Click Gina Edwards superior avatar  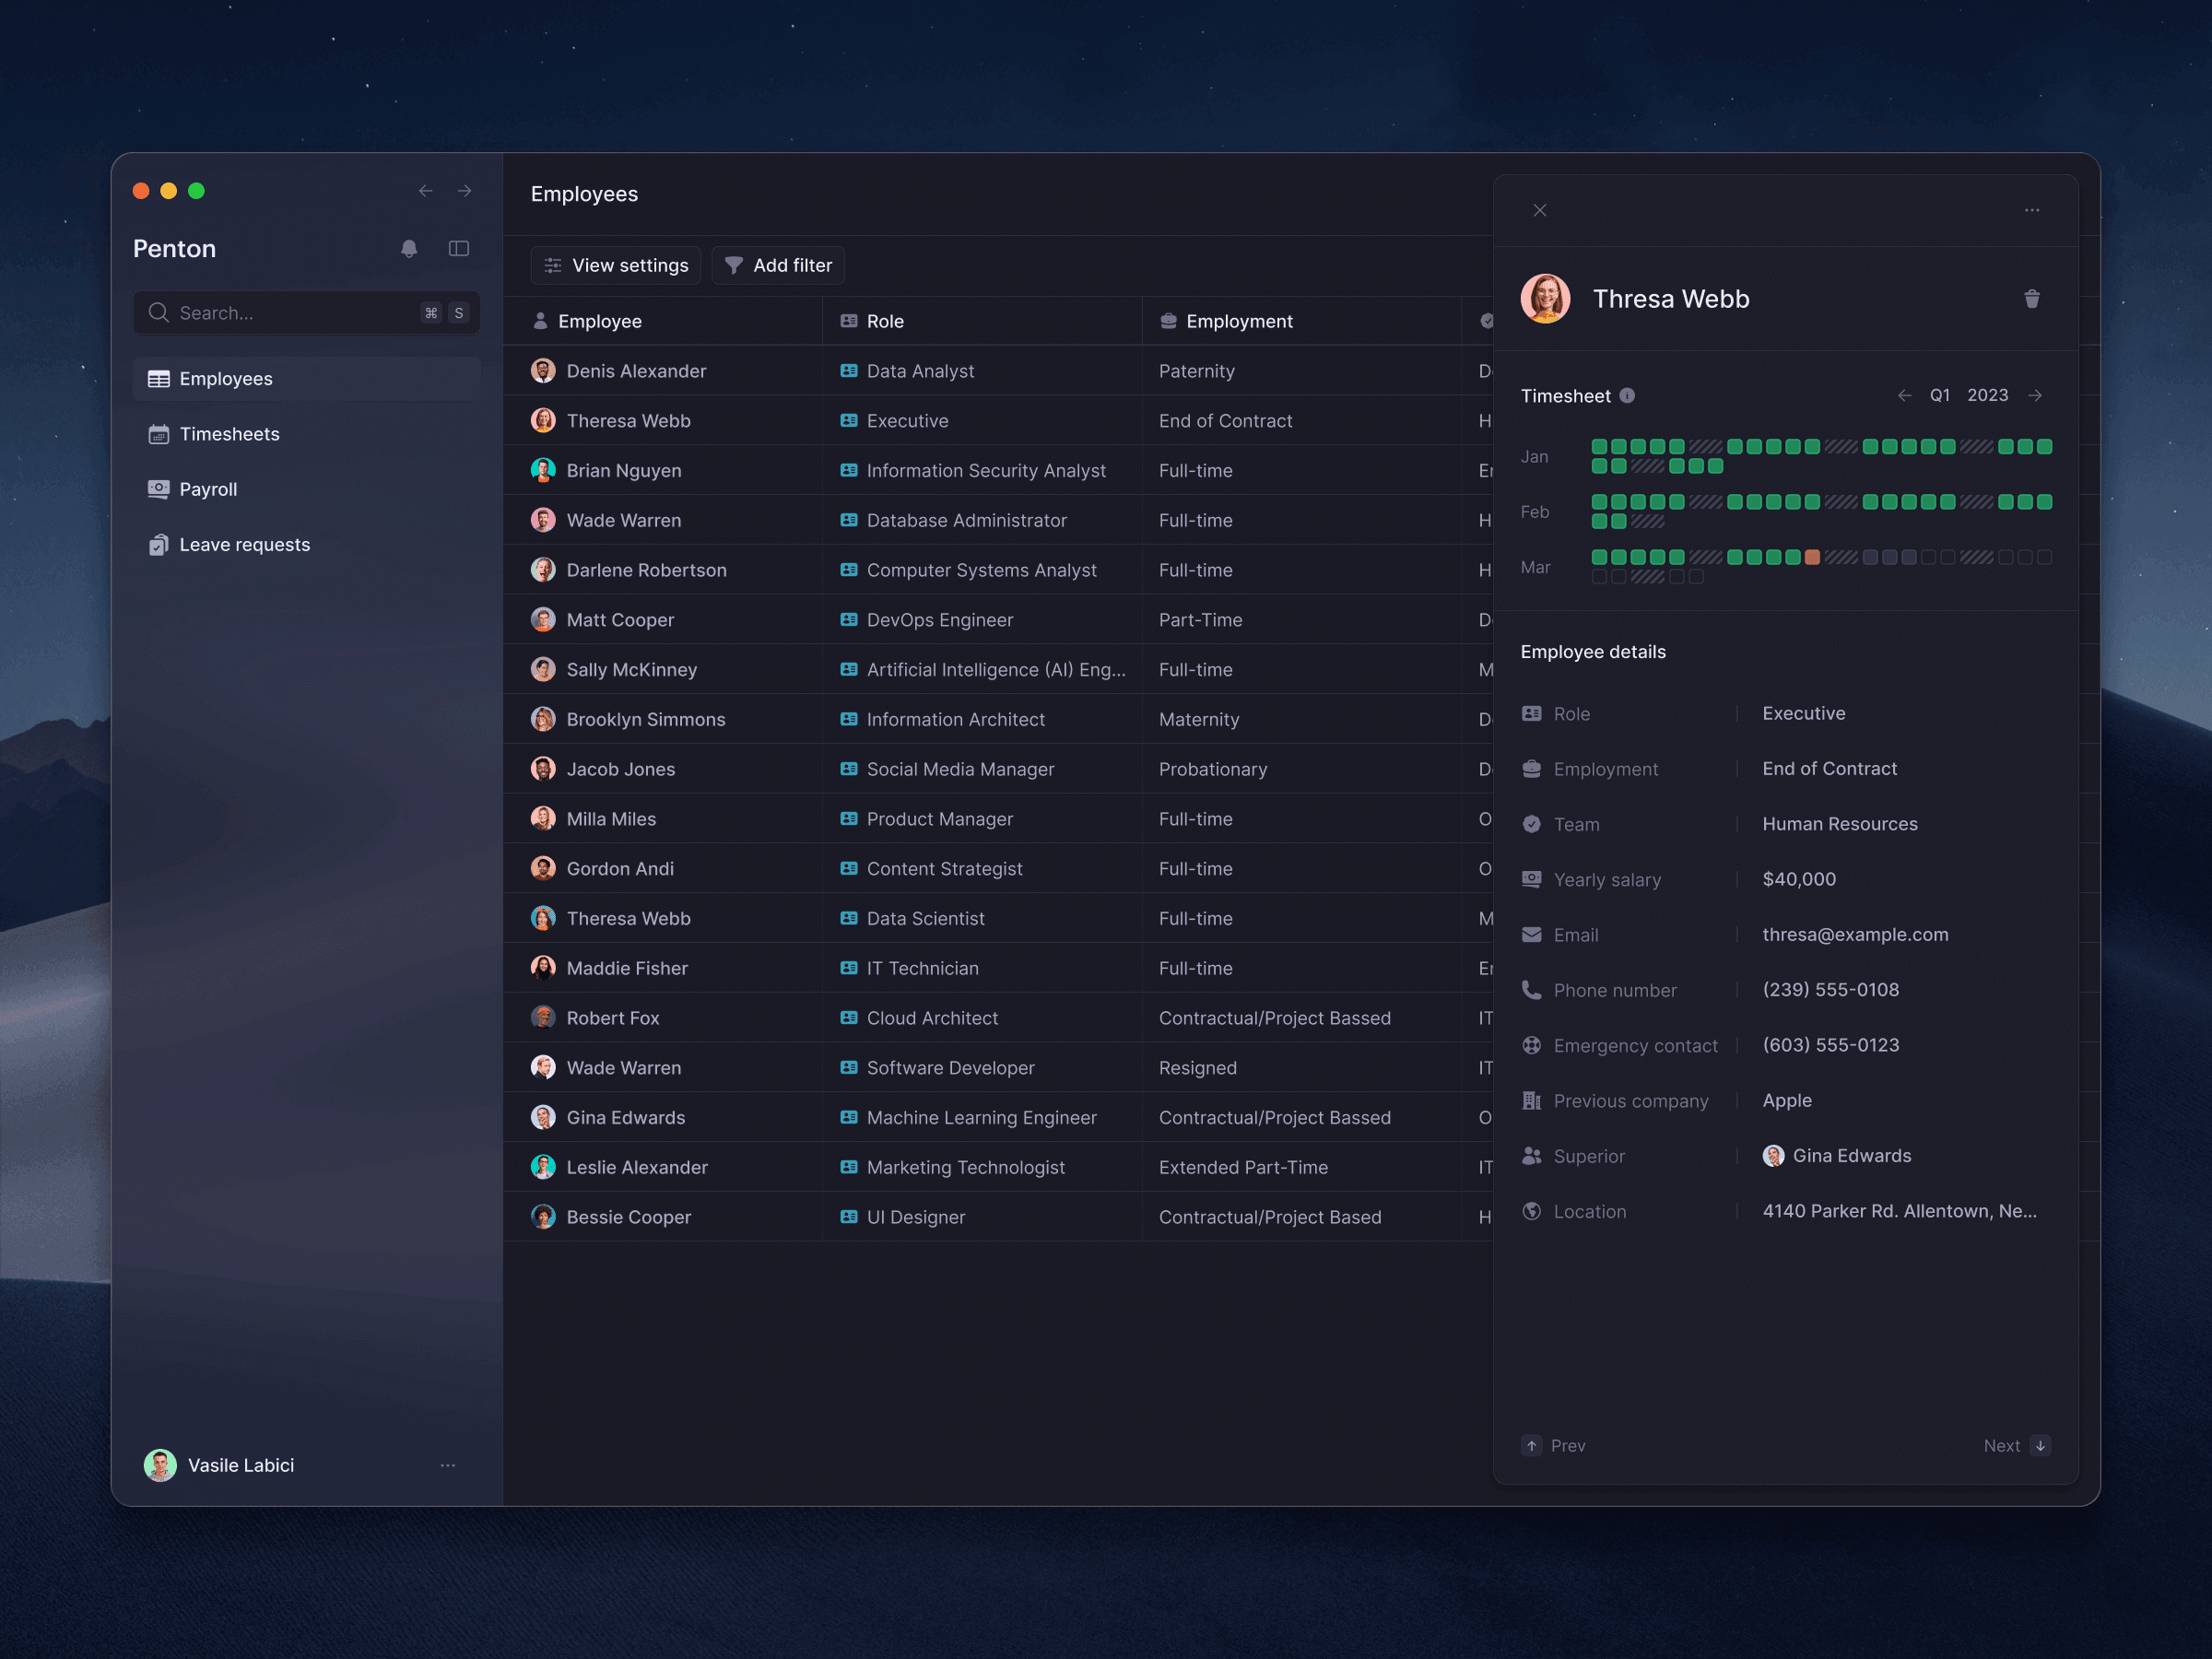[1774, 1156]
